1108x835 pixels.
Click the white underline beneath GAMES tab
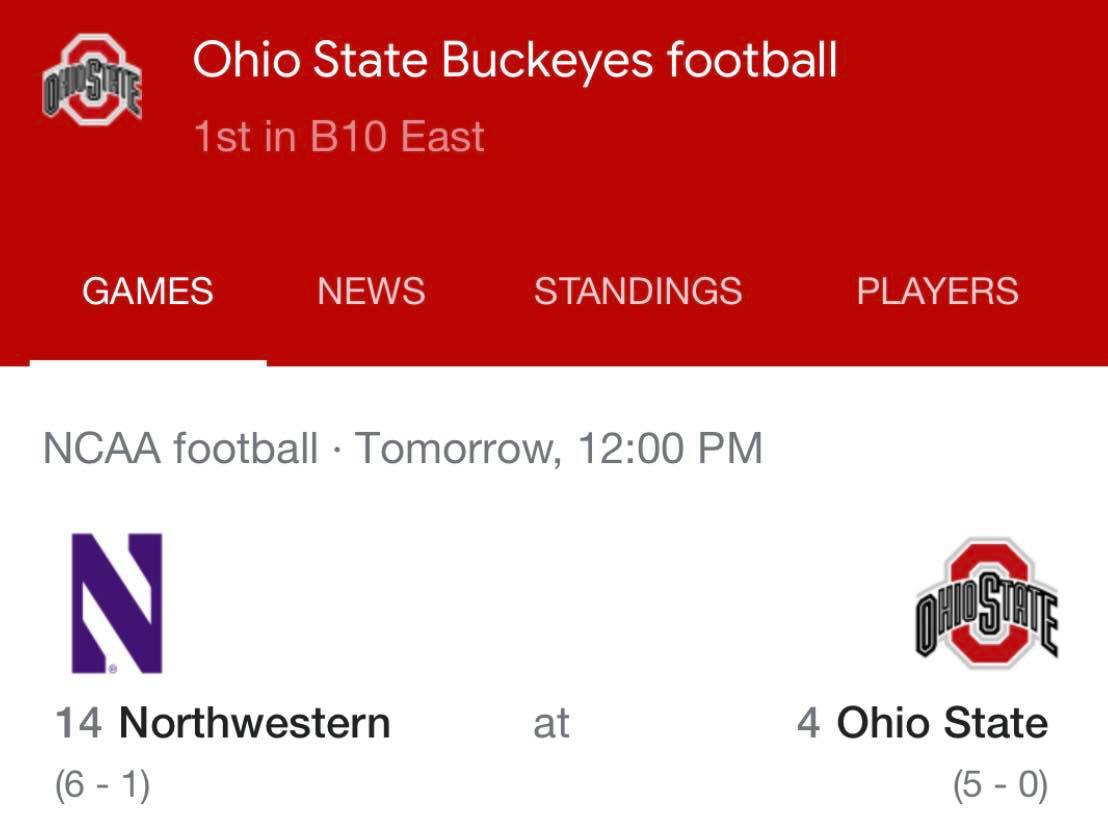point(148,363)
